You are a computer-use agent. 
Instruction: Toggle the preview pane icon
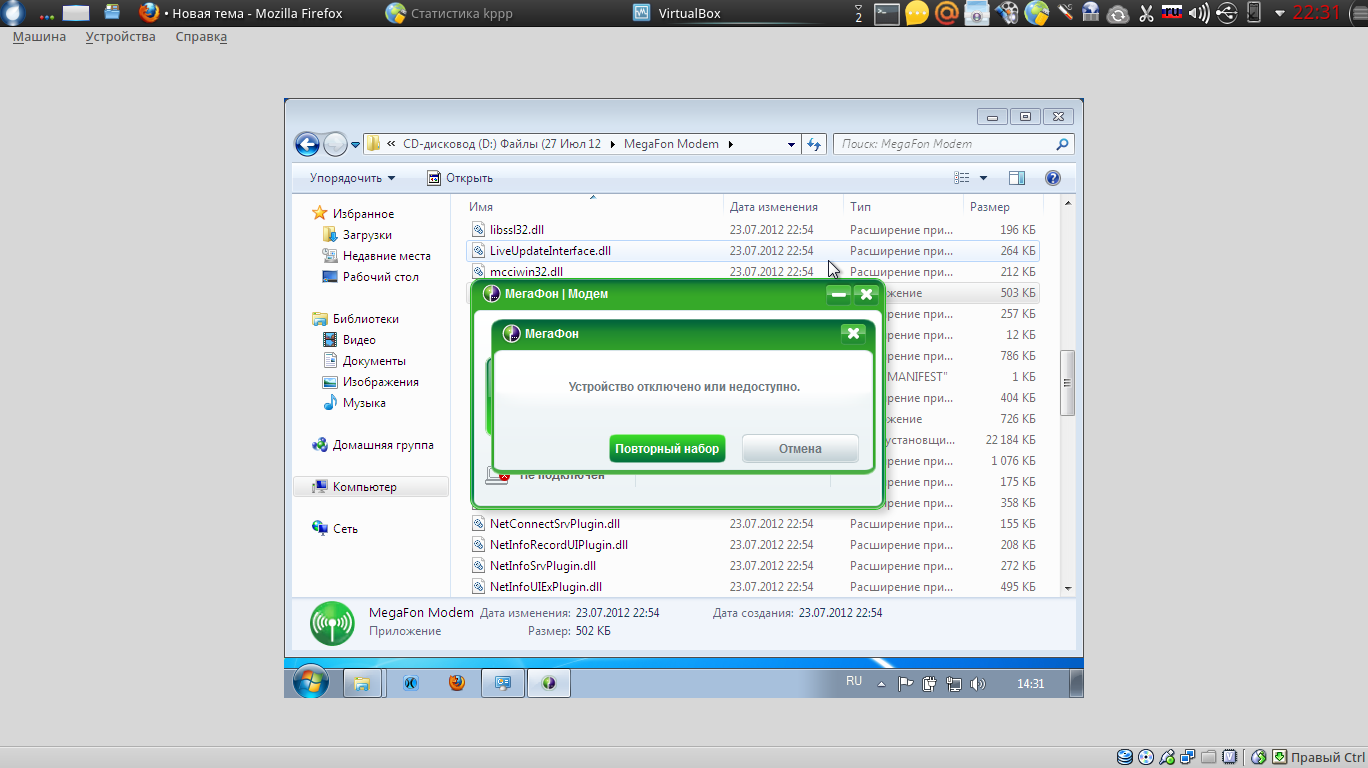1017,178
